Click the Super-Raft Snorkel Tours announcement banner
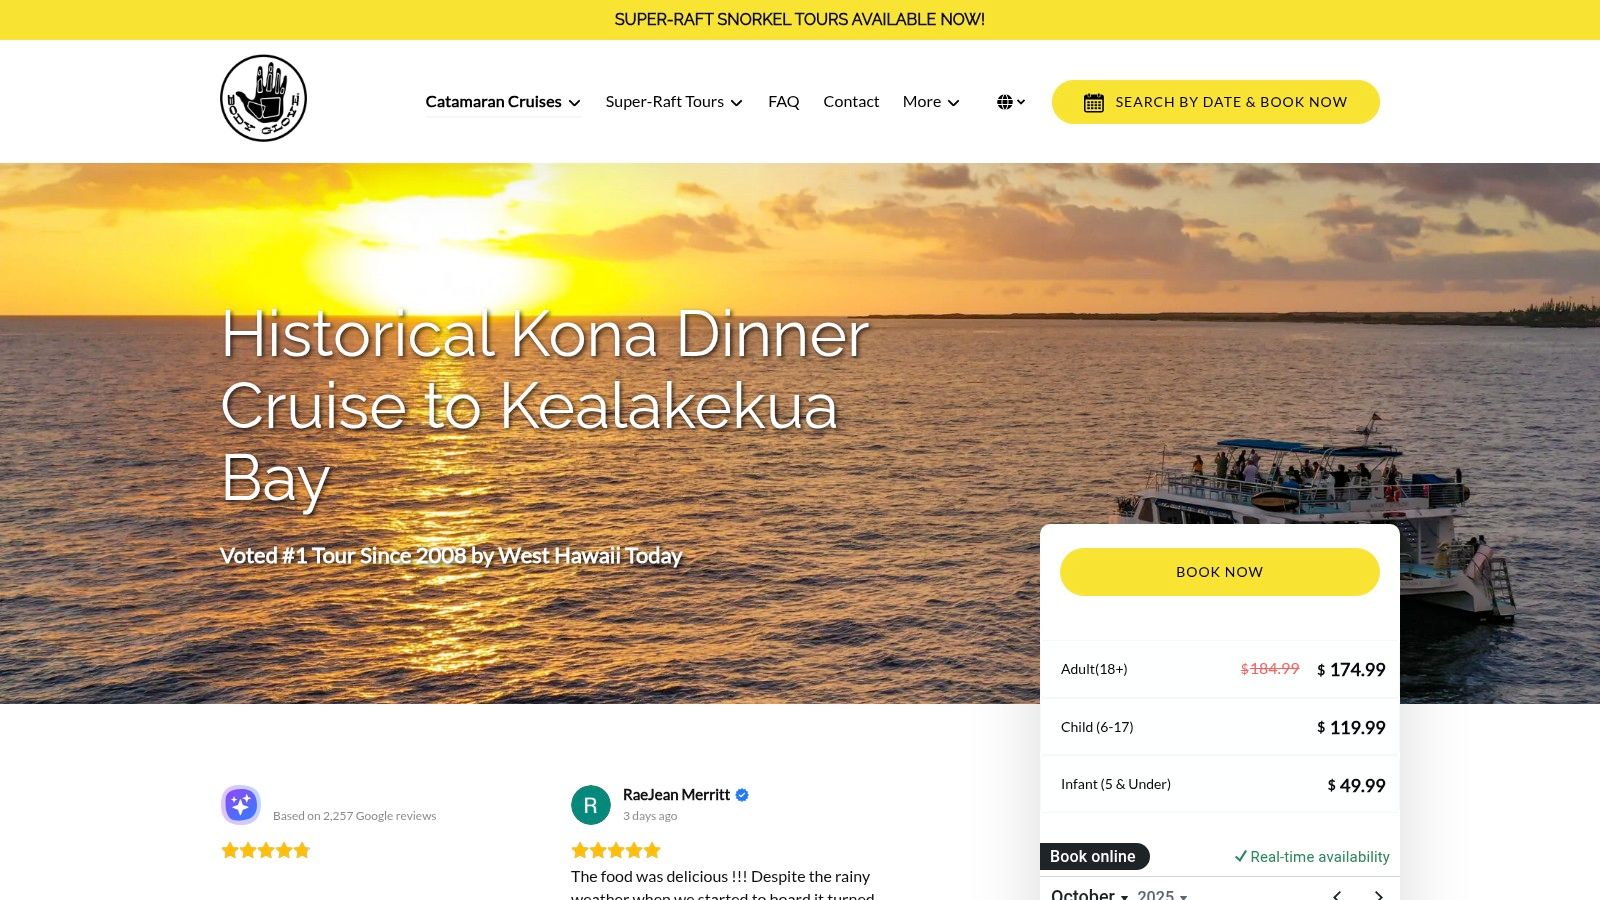The image size is (1600, 900). 800,20
